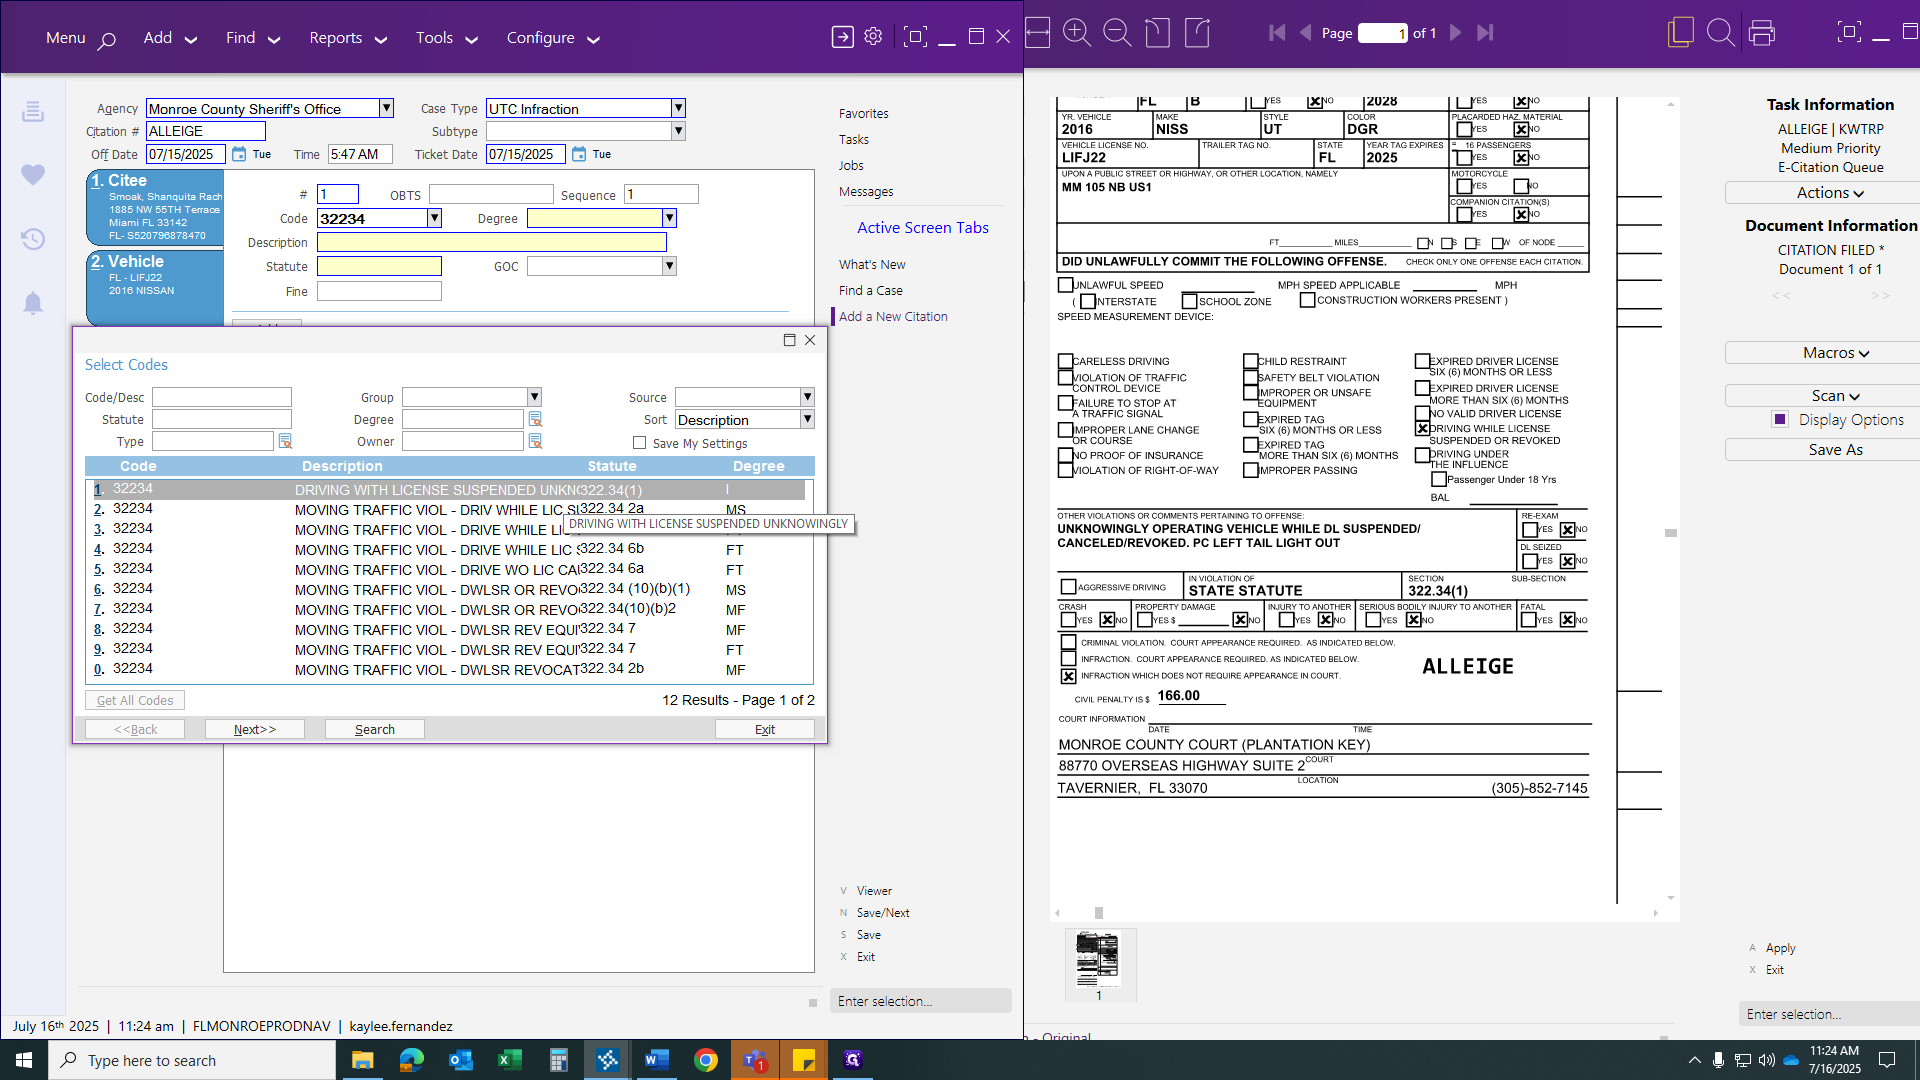Switch to the Add a New Citation tab
This screenshot has height=1080, width=1920.
click(x=891, y=316)
